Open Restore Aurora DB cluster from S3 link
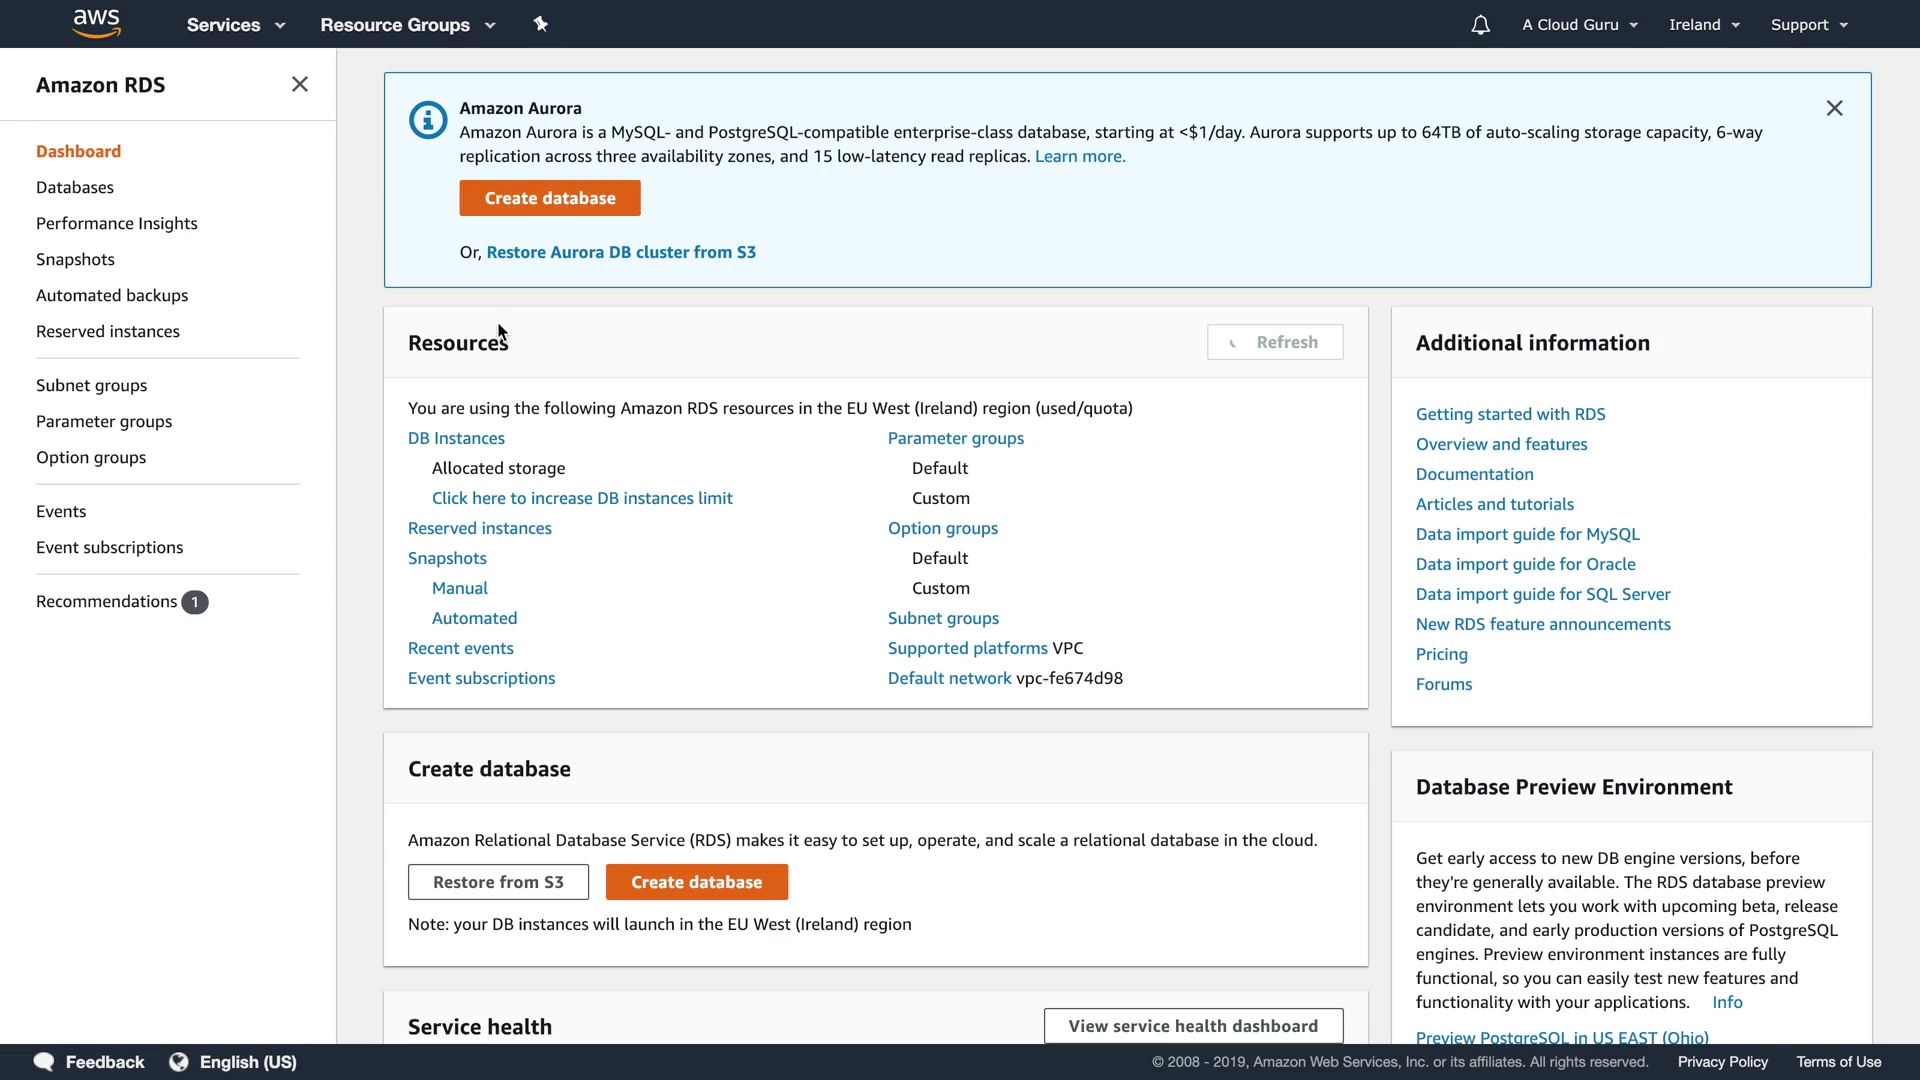Screen dimensions: 1920x1080 click(x=621, y=252)
